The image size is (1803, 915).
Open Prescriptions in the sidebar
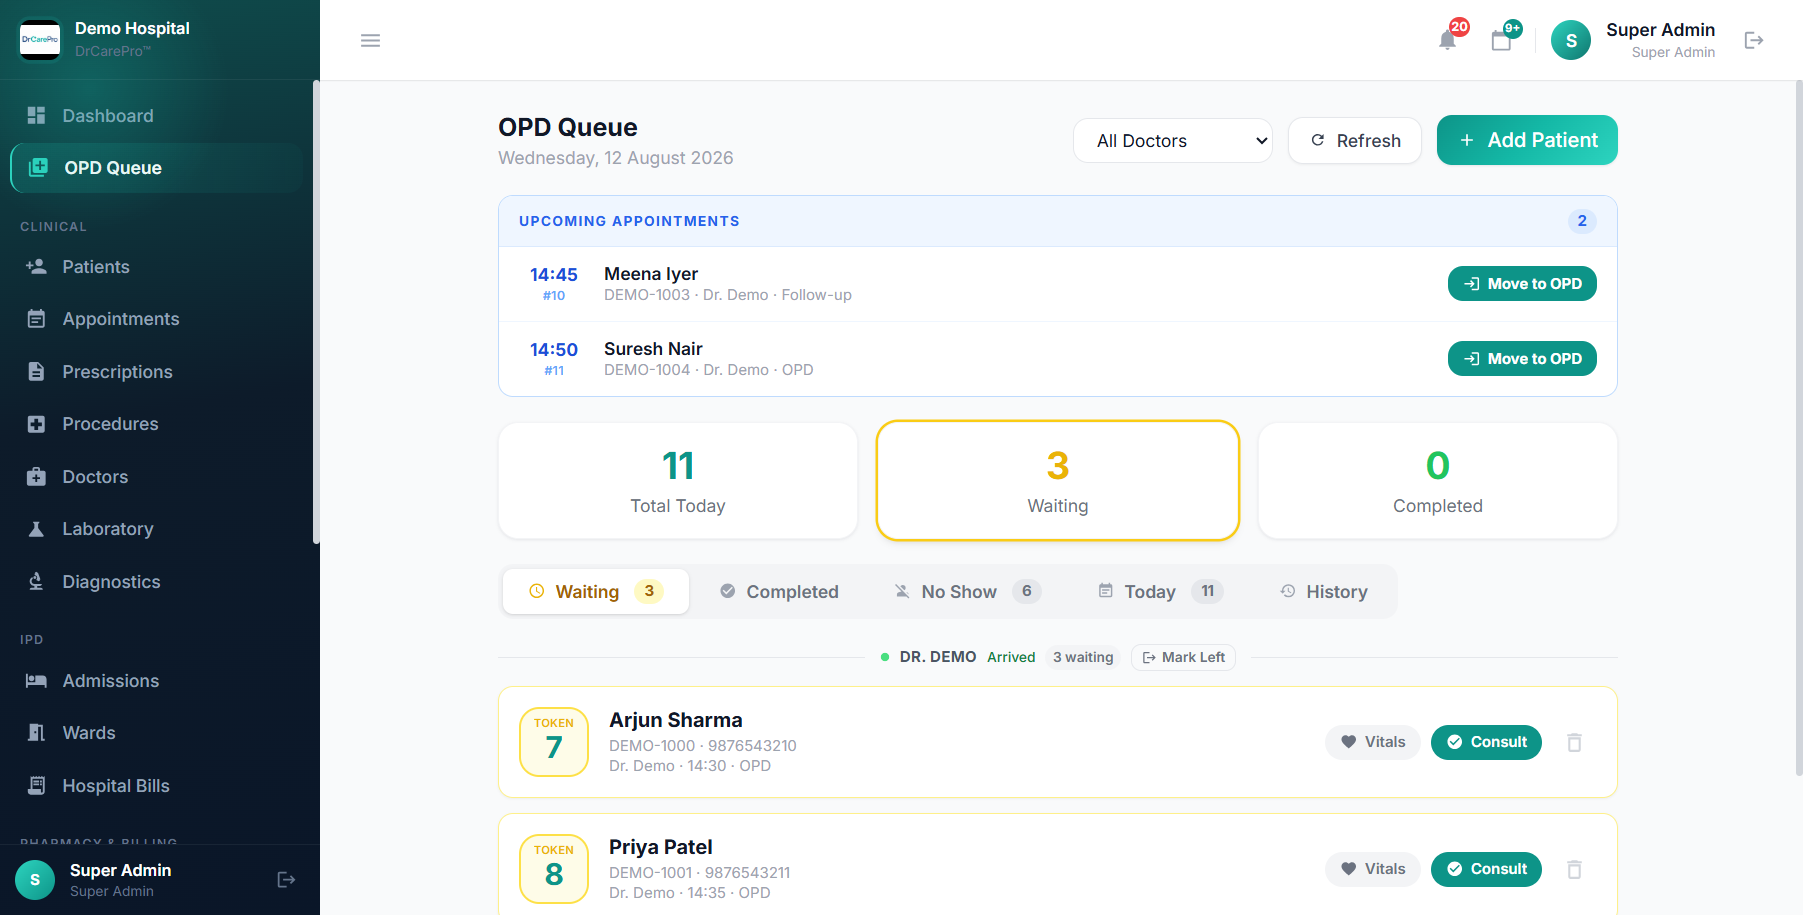[x=156, y=372]
